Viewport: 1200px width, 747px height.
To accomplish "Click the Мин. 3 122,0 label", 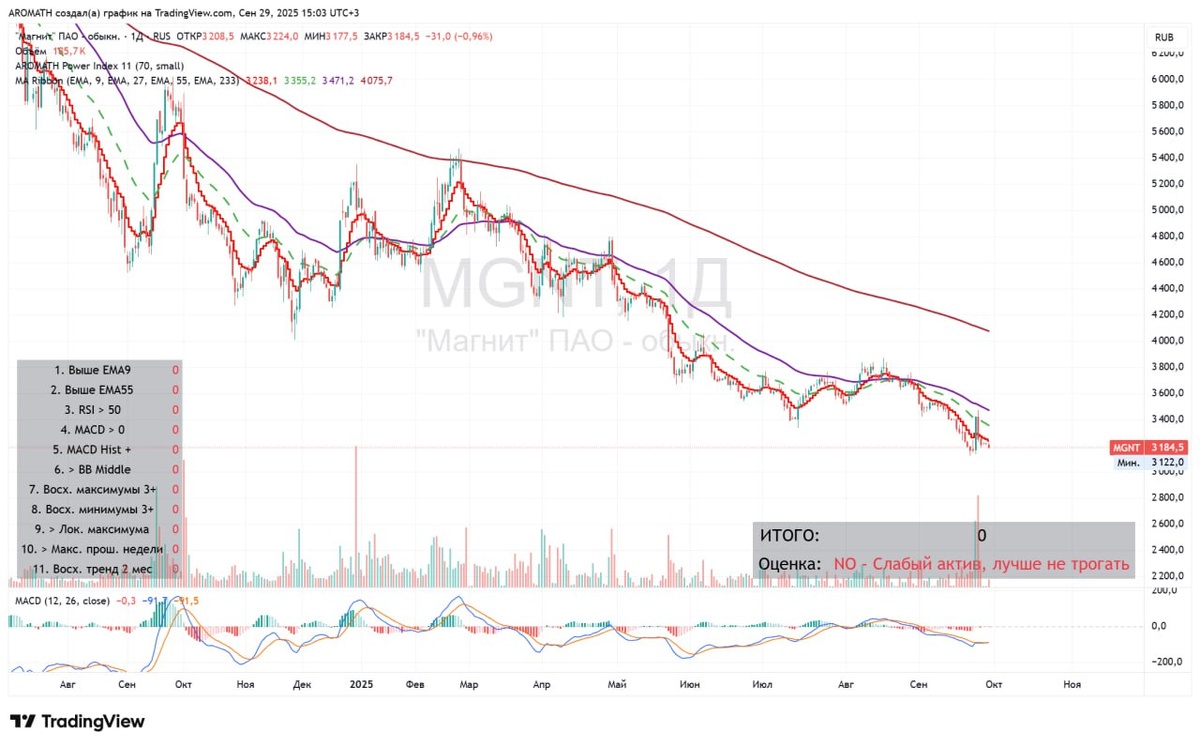I will click(x=1149, y=462).
